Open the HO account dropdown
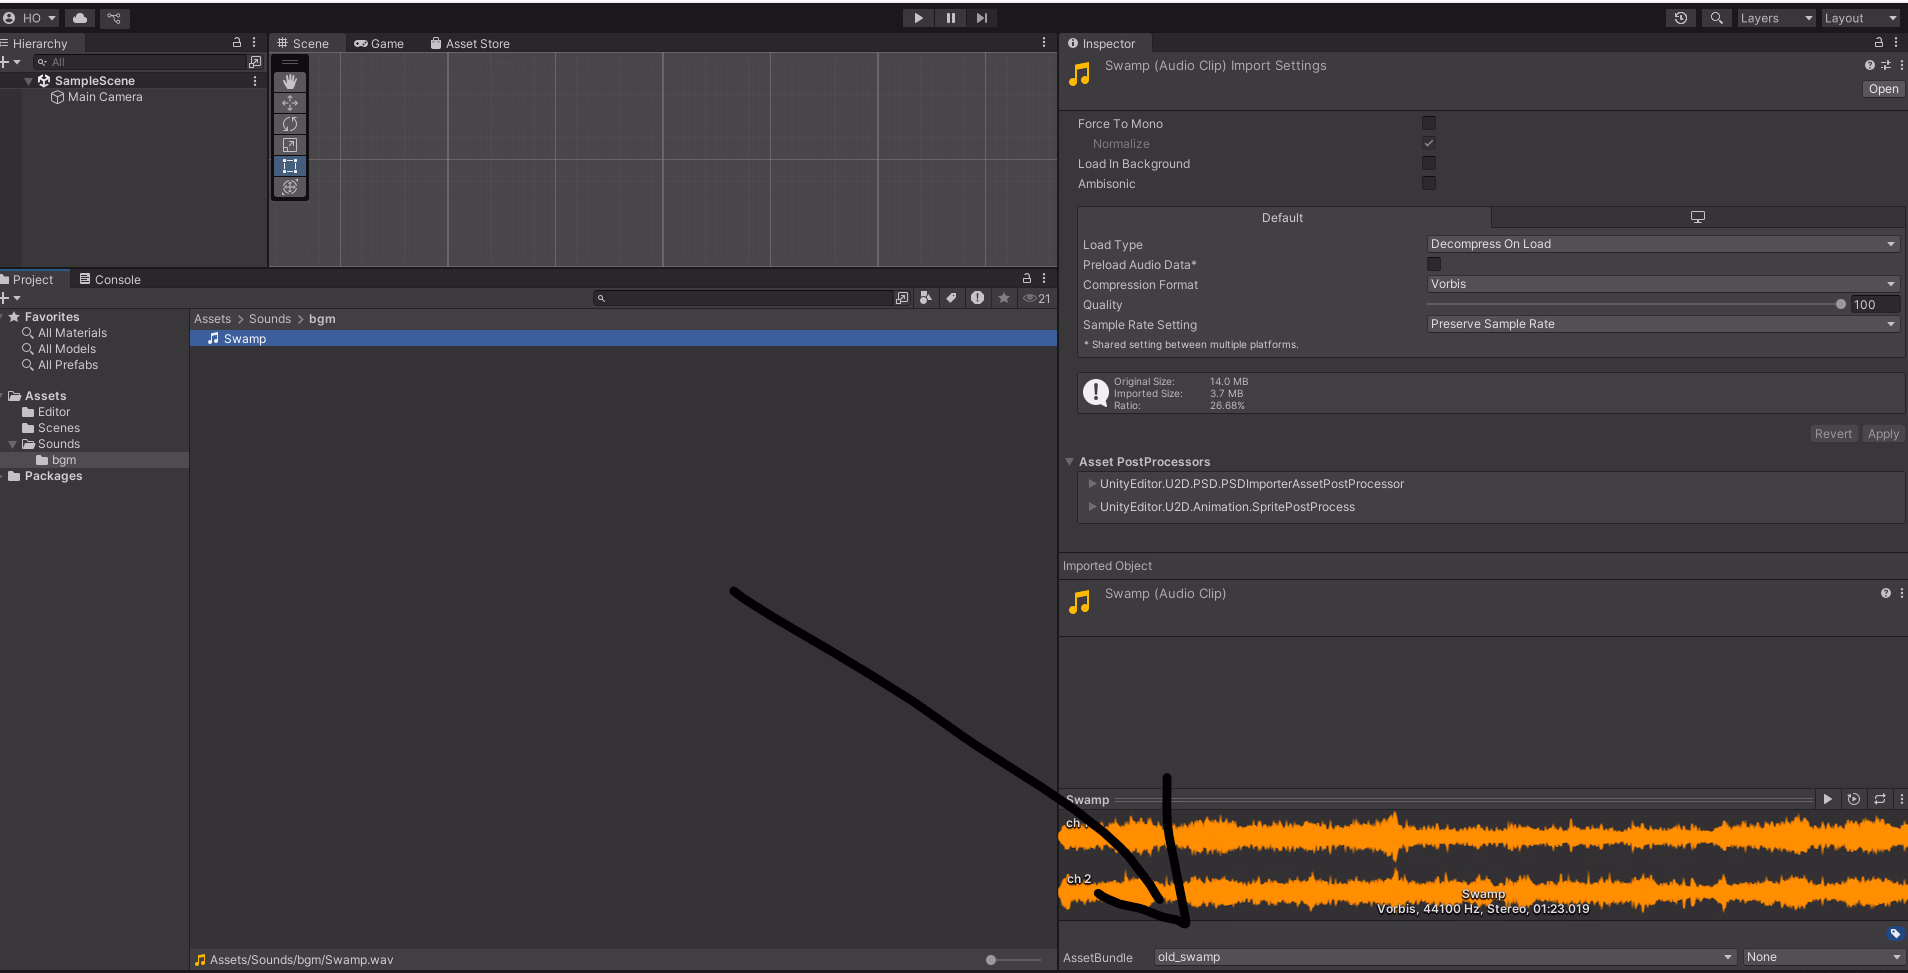 point(30,18)
